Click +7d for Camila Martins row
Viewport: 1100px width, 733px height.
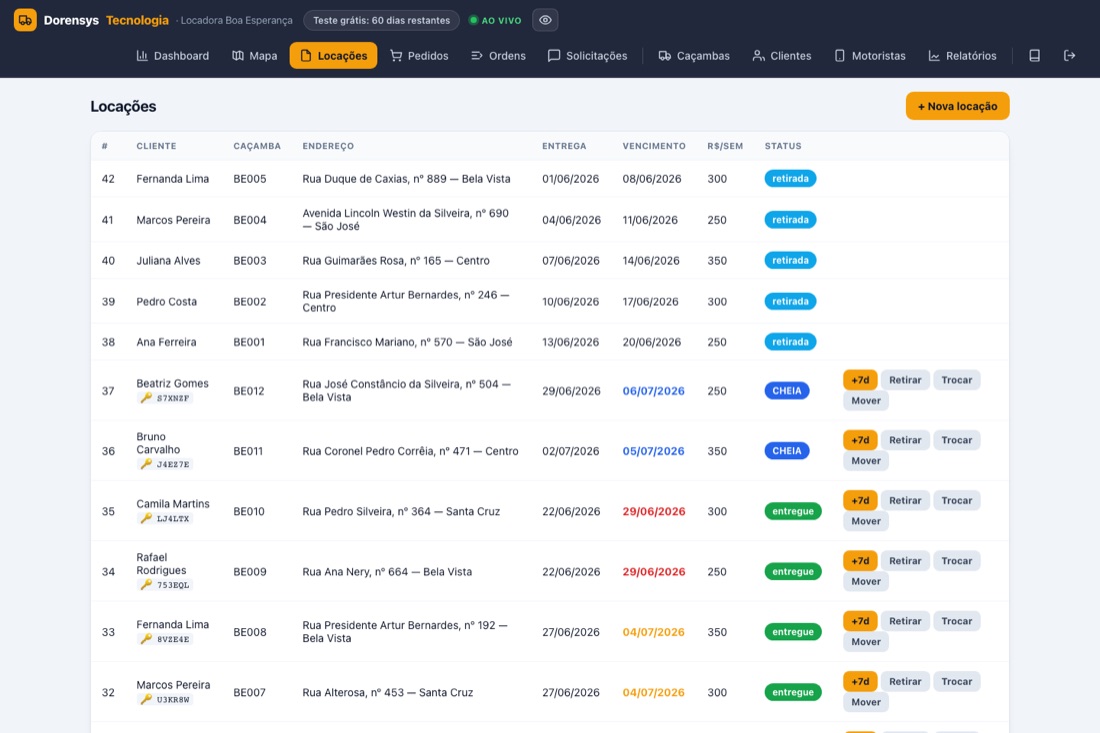(860, 500)
